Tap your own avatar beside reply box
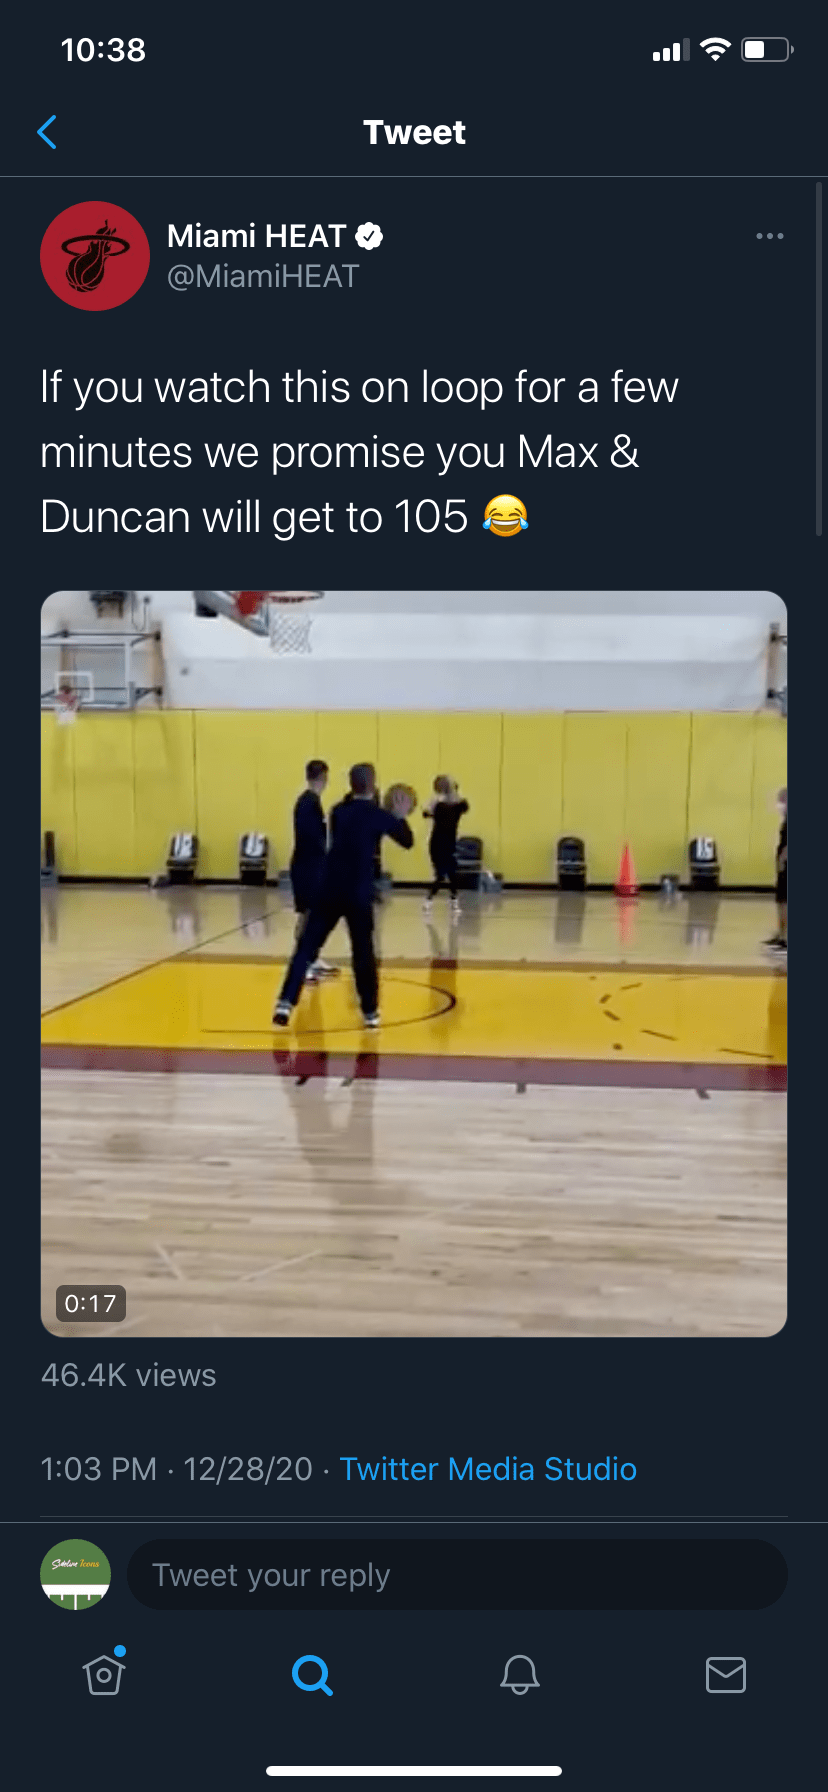The height and width of the screenshot is (1792, 828). (x=76, y=1574)
